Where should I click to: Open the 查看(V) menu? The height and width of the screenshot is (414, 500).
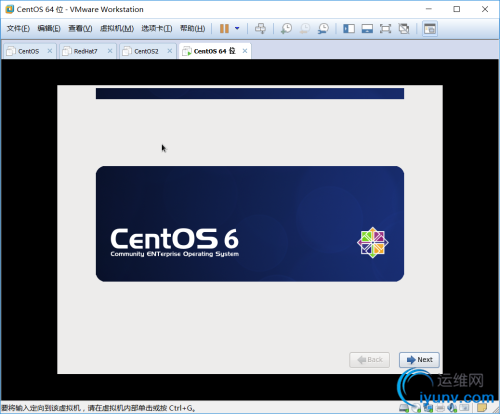80,29
